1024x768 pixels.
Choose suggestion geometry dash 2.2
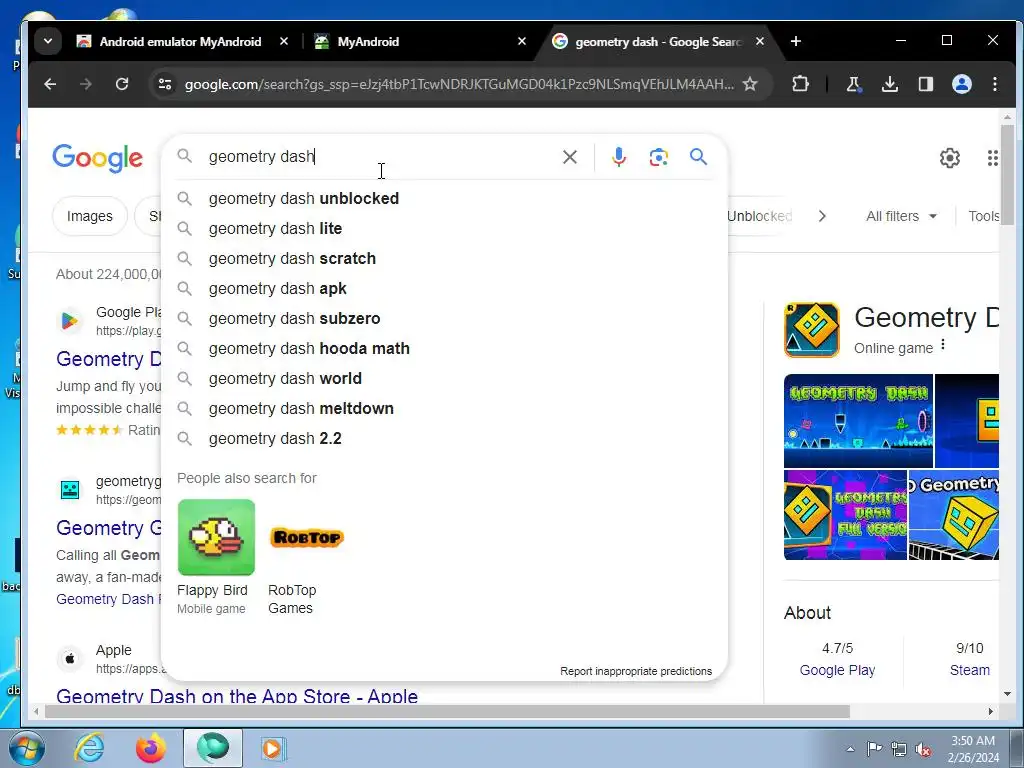(444, 439)
